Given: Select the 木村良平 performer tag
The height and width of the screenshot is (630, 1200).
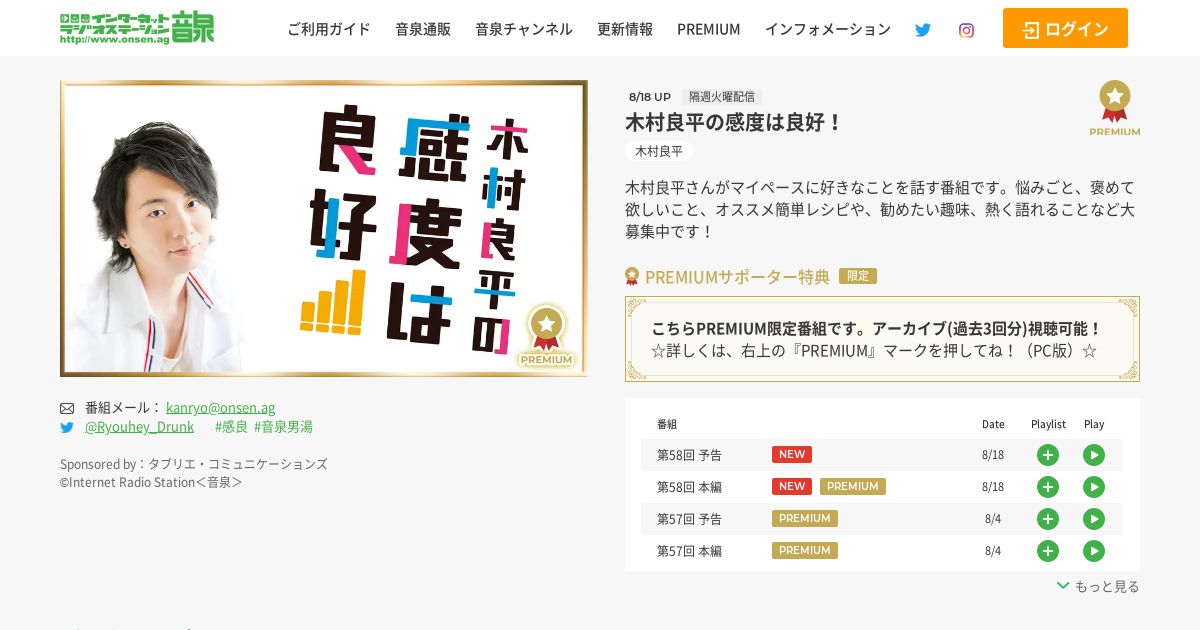Looking at the screenshot, I should (x=659, y=151).
